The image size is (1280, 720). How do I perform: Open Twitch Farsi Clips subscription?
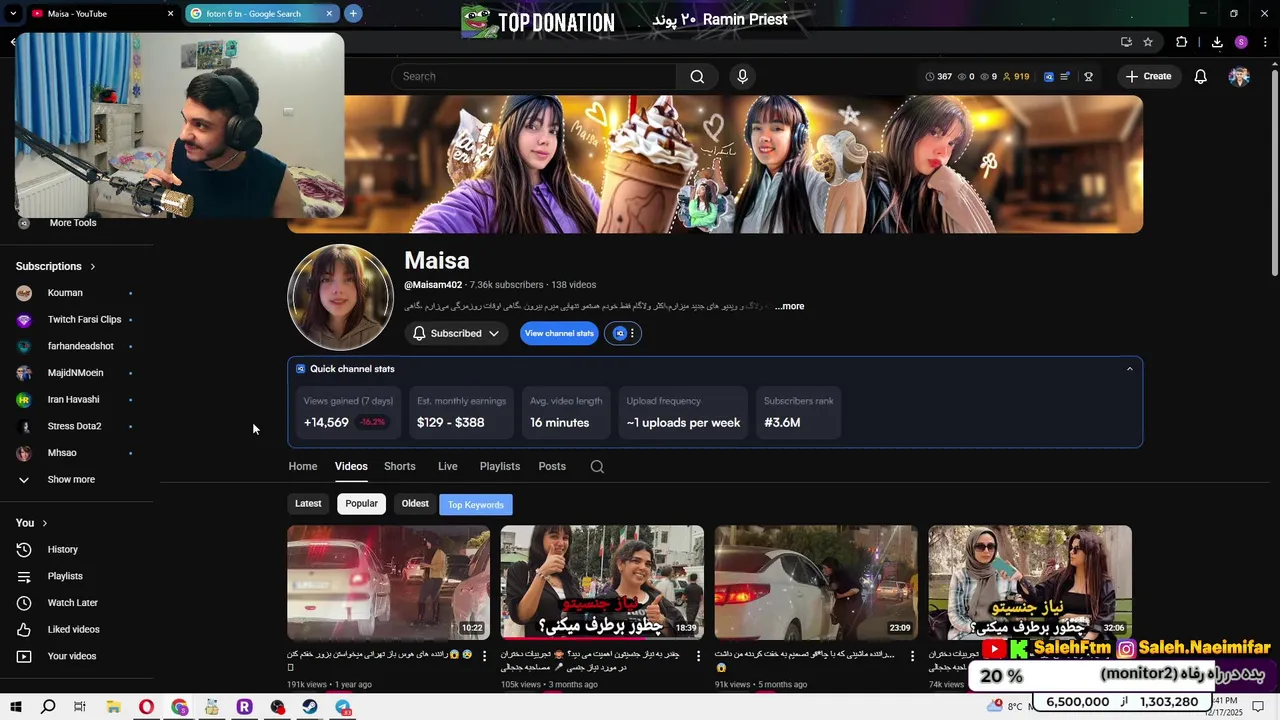(x=84, y=320)
